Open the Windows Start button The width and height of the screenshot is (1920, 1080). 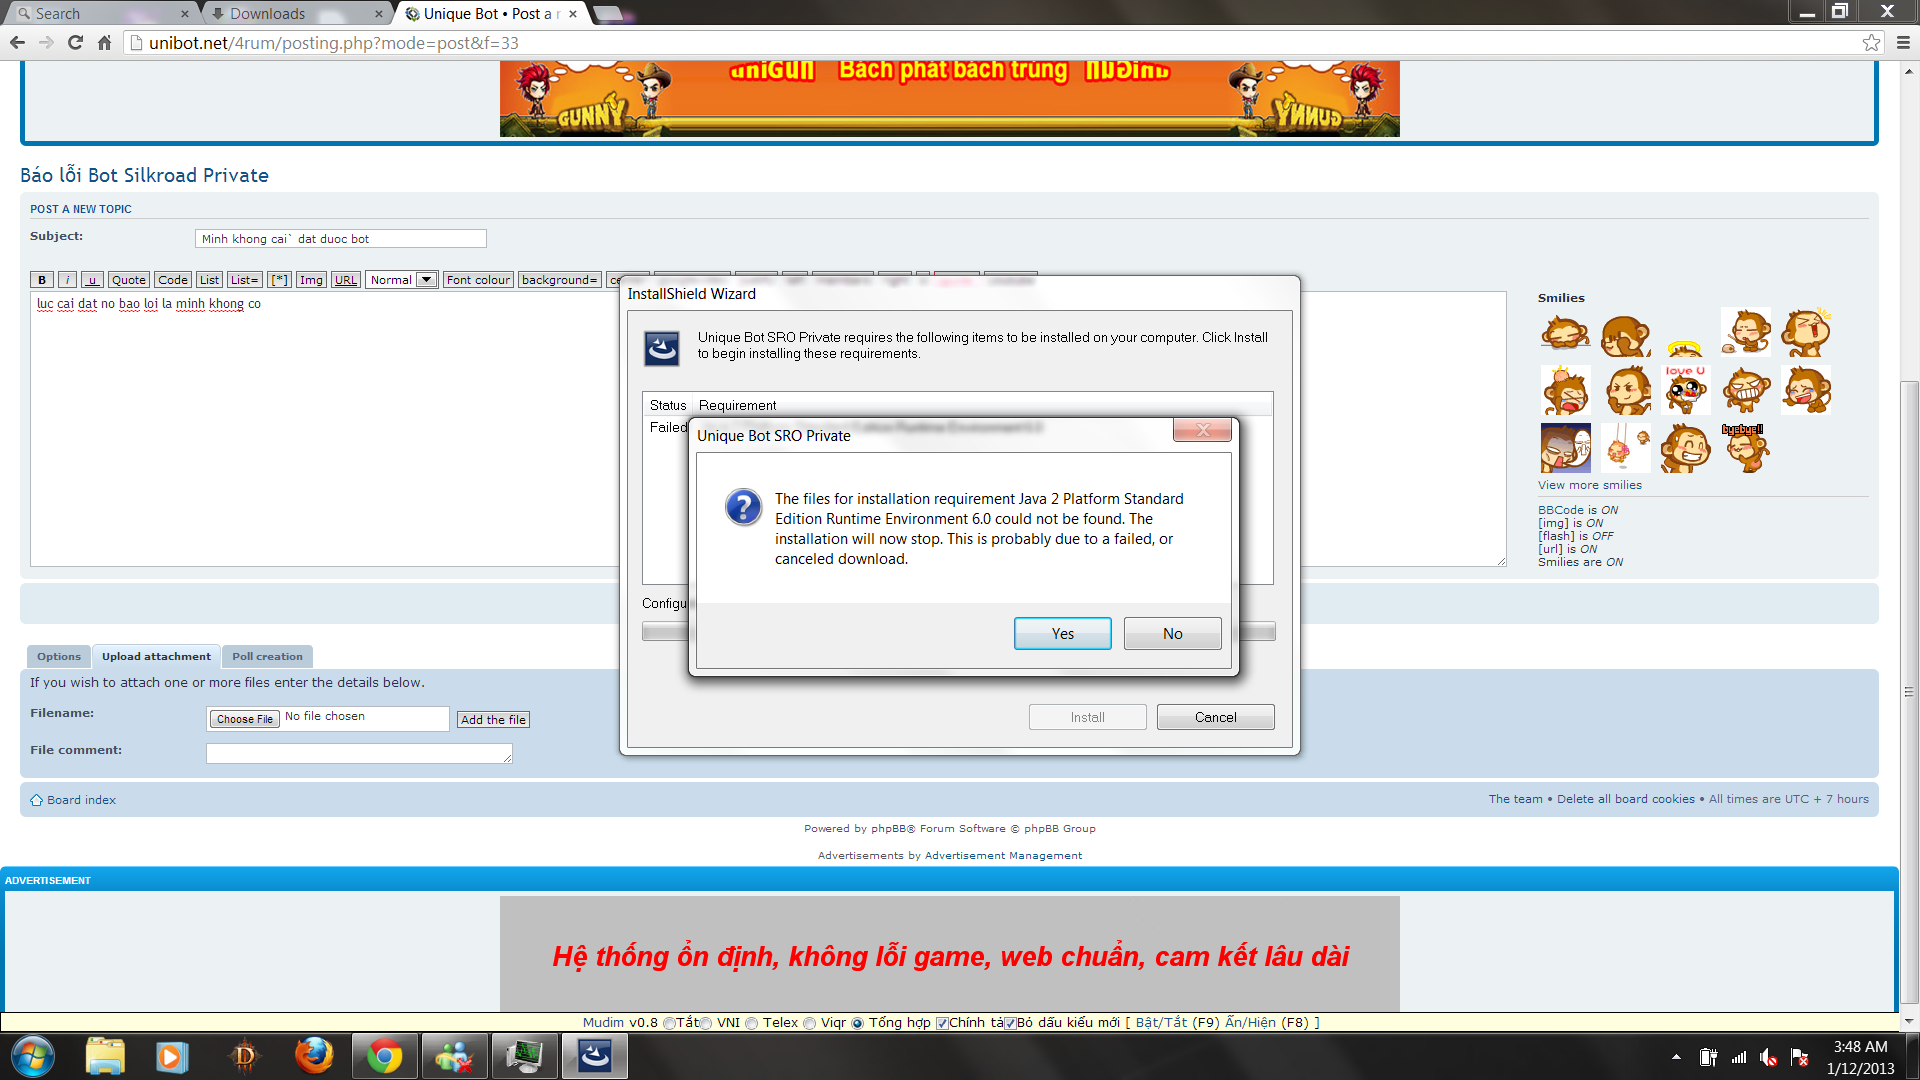tap(32, 1056)
